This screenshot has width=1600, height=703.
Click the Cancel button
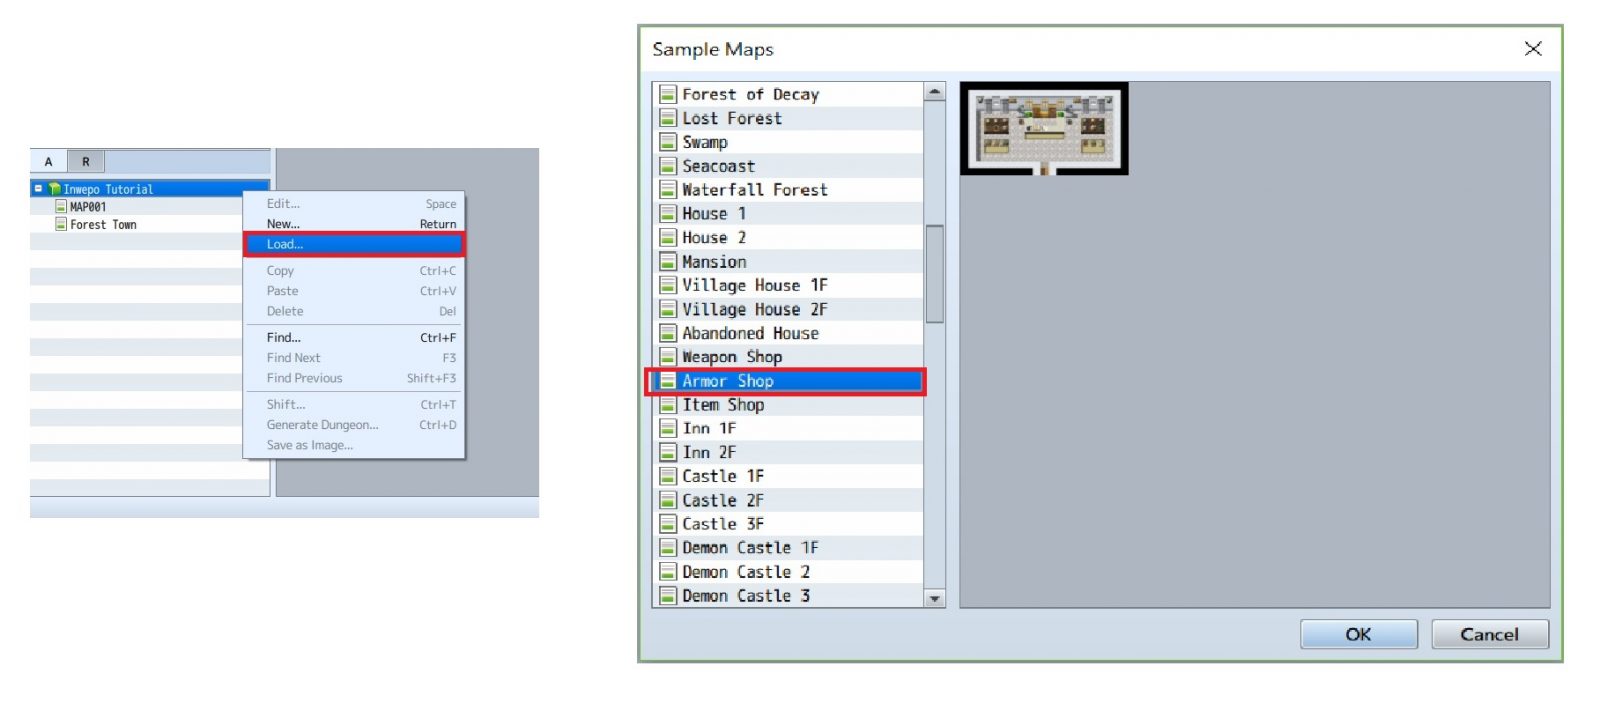click(1489, 634)
